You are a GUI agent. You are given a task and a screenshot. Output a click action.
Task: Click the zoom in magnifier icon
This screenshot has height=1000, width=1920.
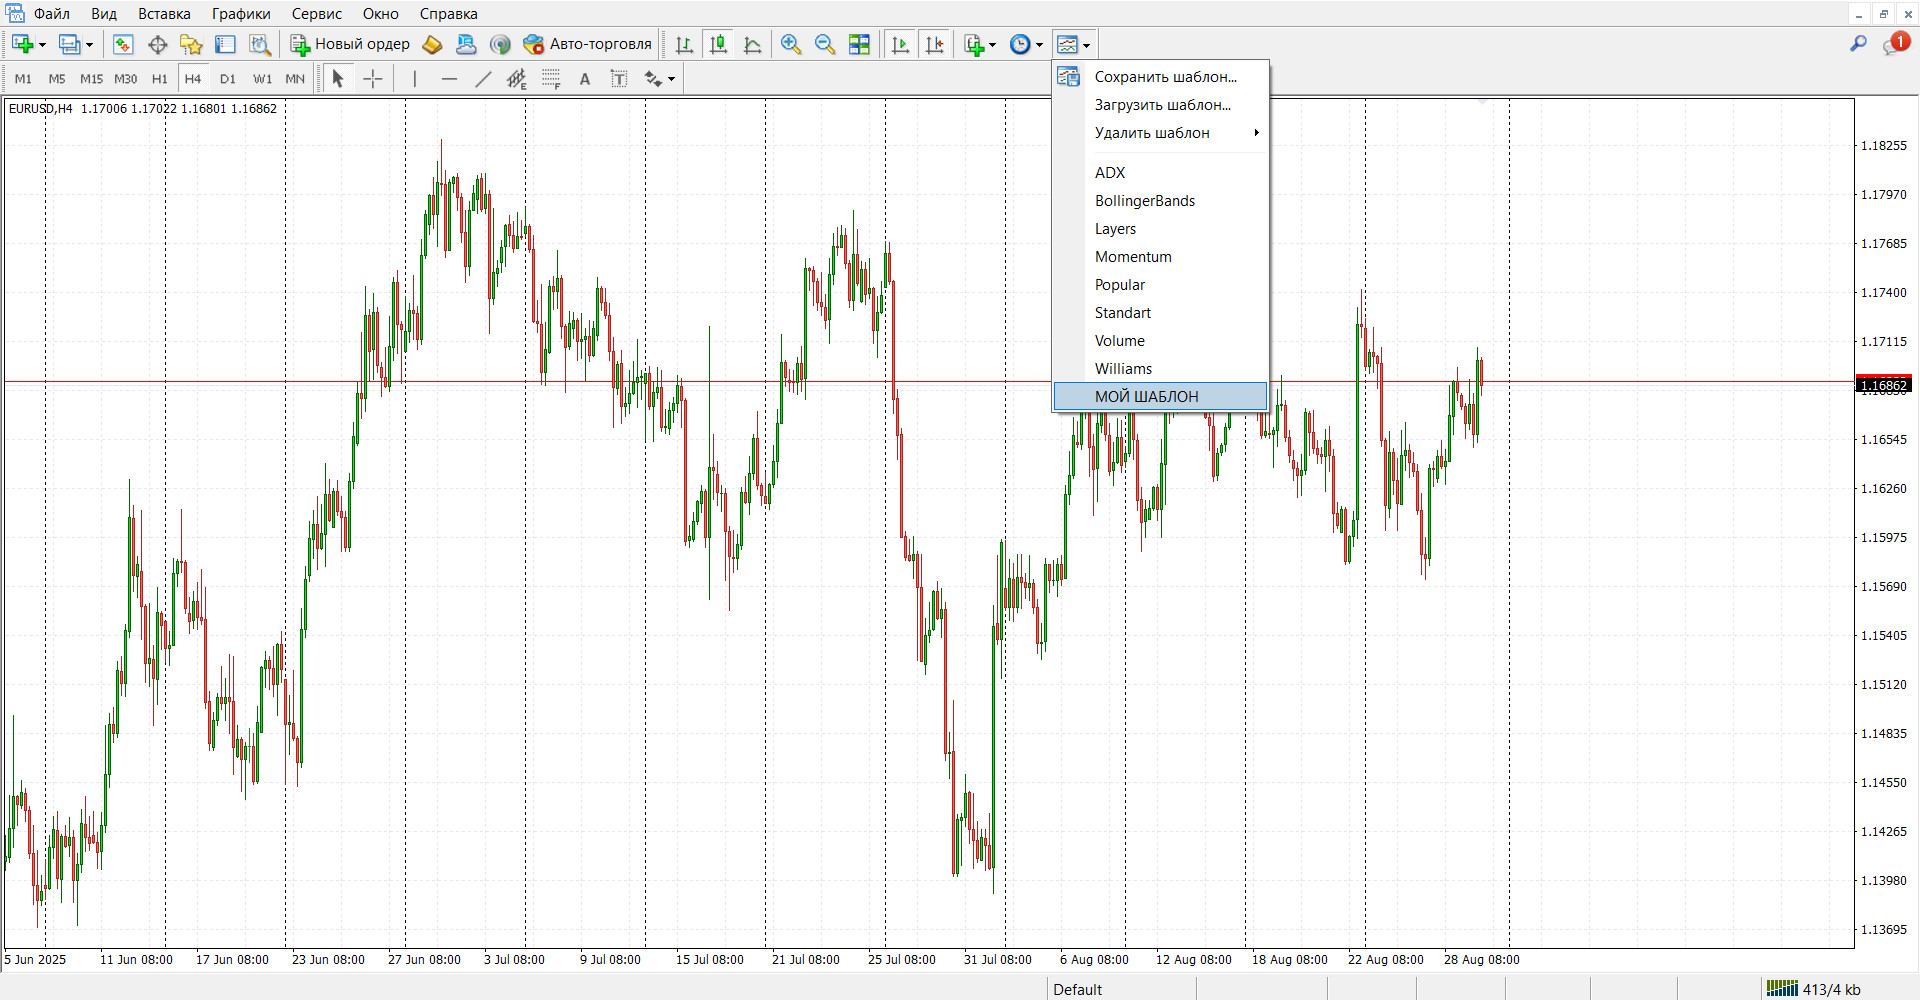tap(791, 44)
